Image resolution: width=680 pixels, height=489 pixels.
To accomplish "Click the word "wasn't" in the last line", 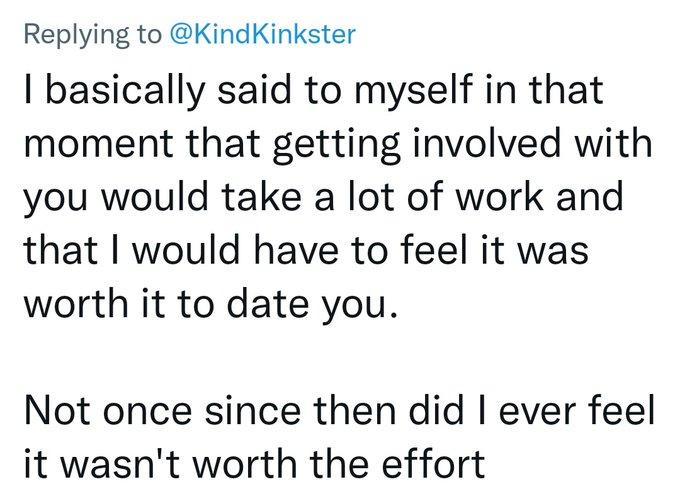I will click(x=124, y=465).
